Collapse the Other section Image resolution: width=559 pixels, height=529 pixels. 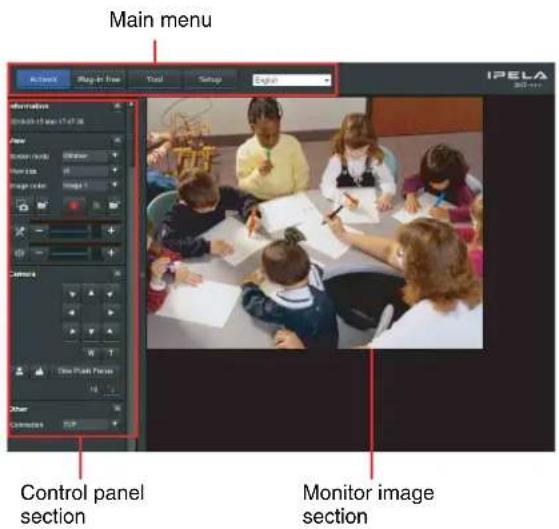click(x=117, y=408)
